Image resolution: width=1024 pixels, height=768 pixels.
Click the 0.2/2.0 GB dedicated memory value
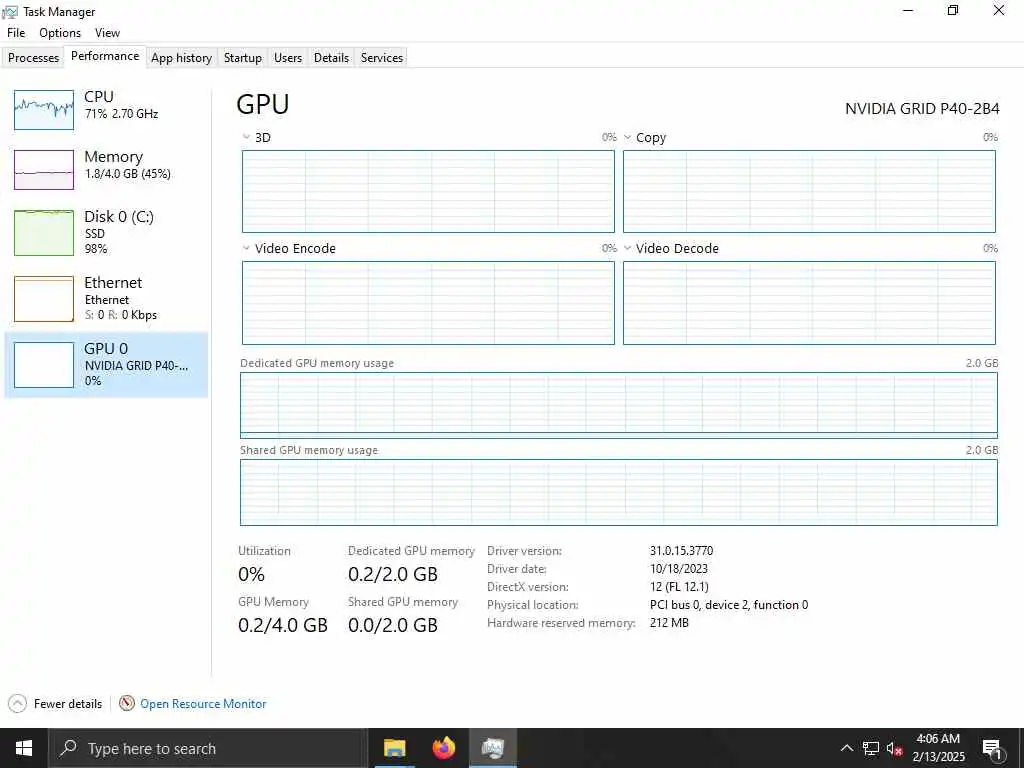(393, 574)
